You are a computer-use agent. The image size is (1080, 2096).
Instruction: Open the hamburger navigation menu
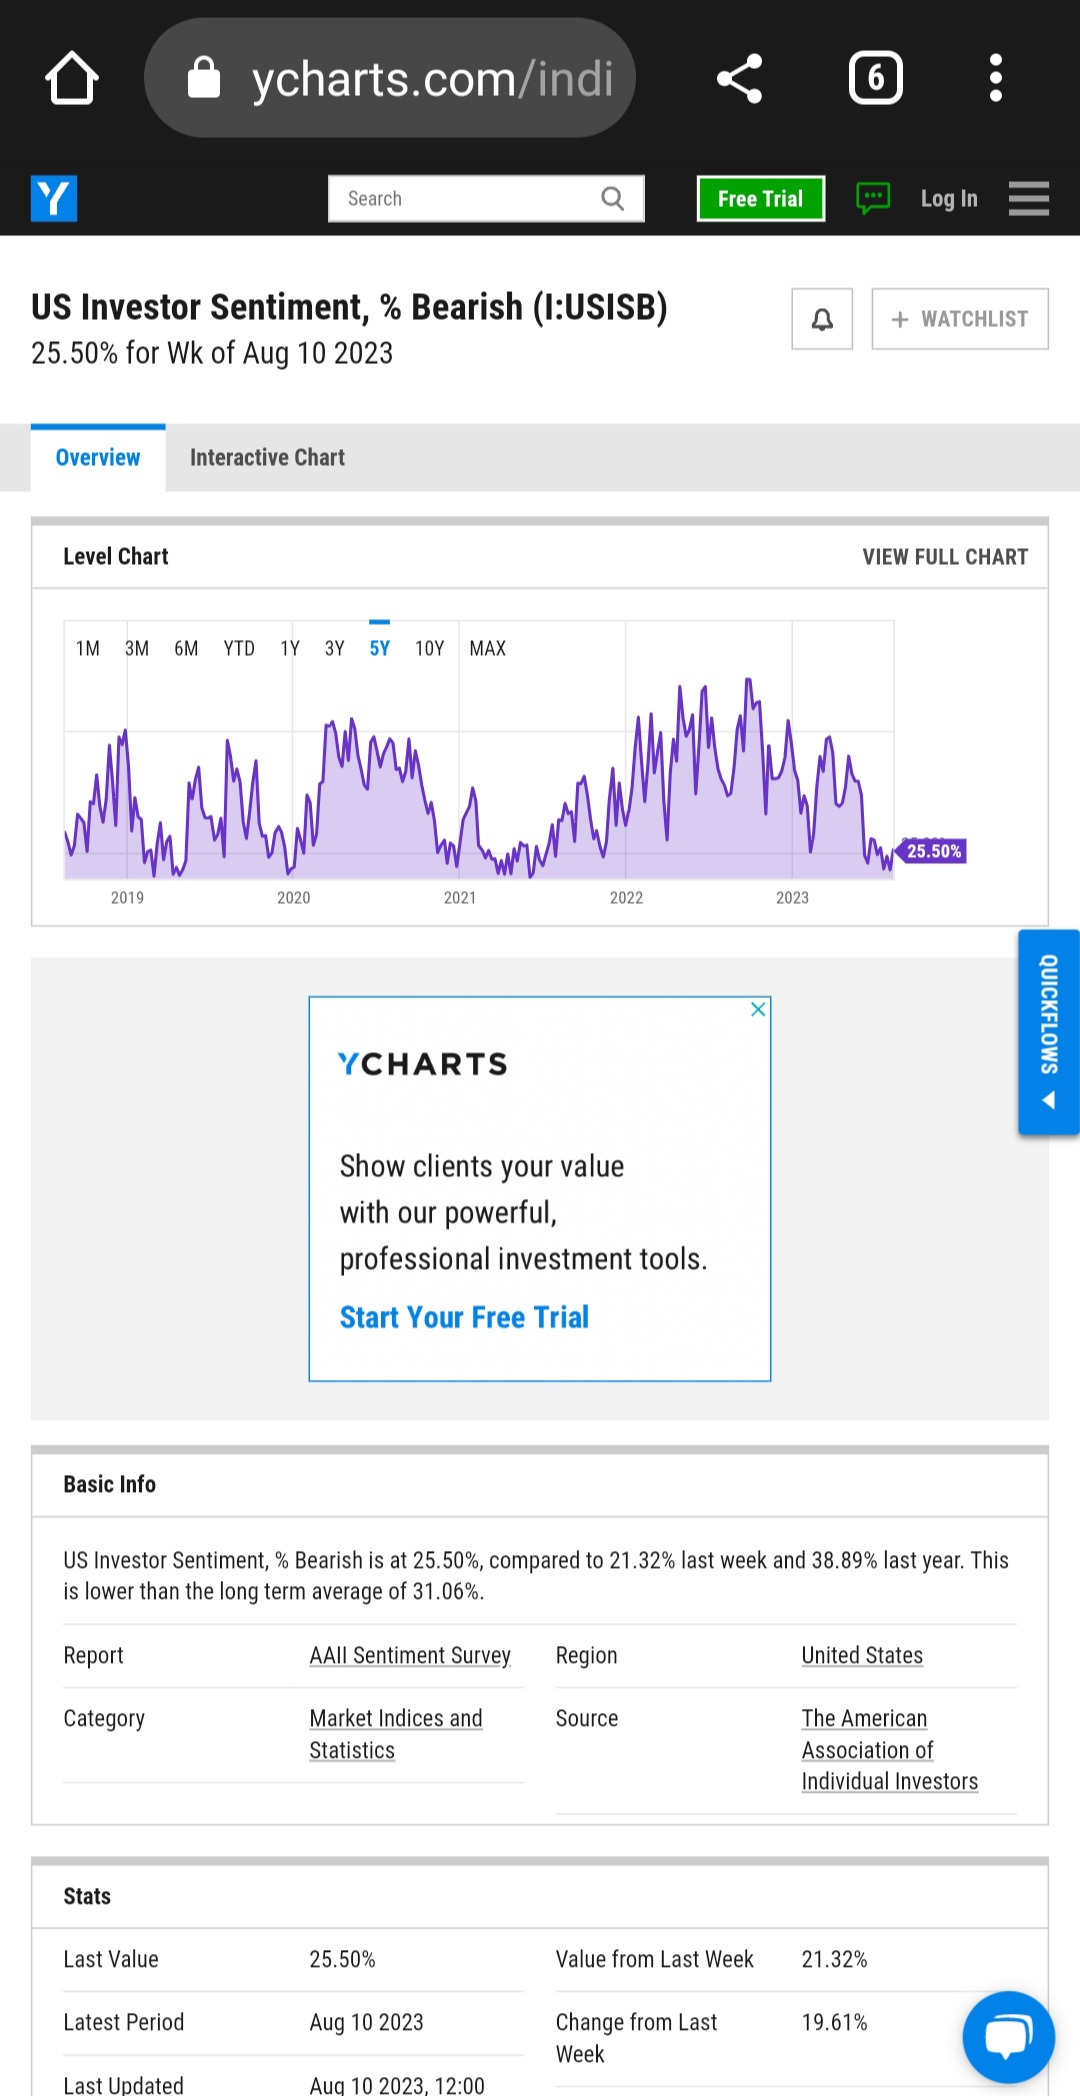coord(1029,198)
